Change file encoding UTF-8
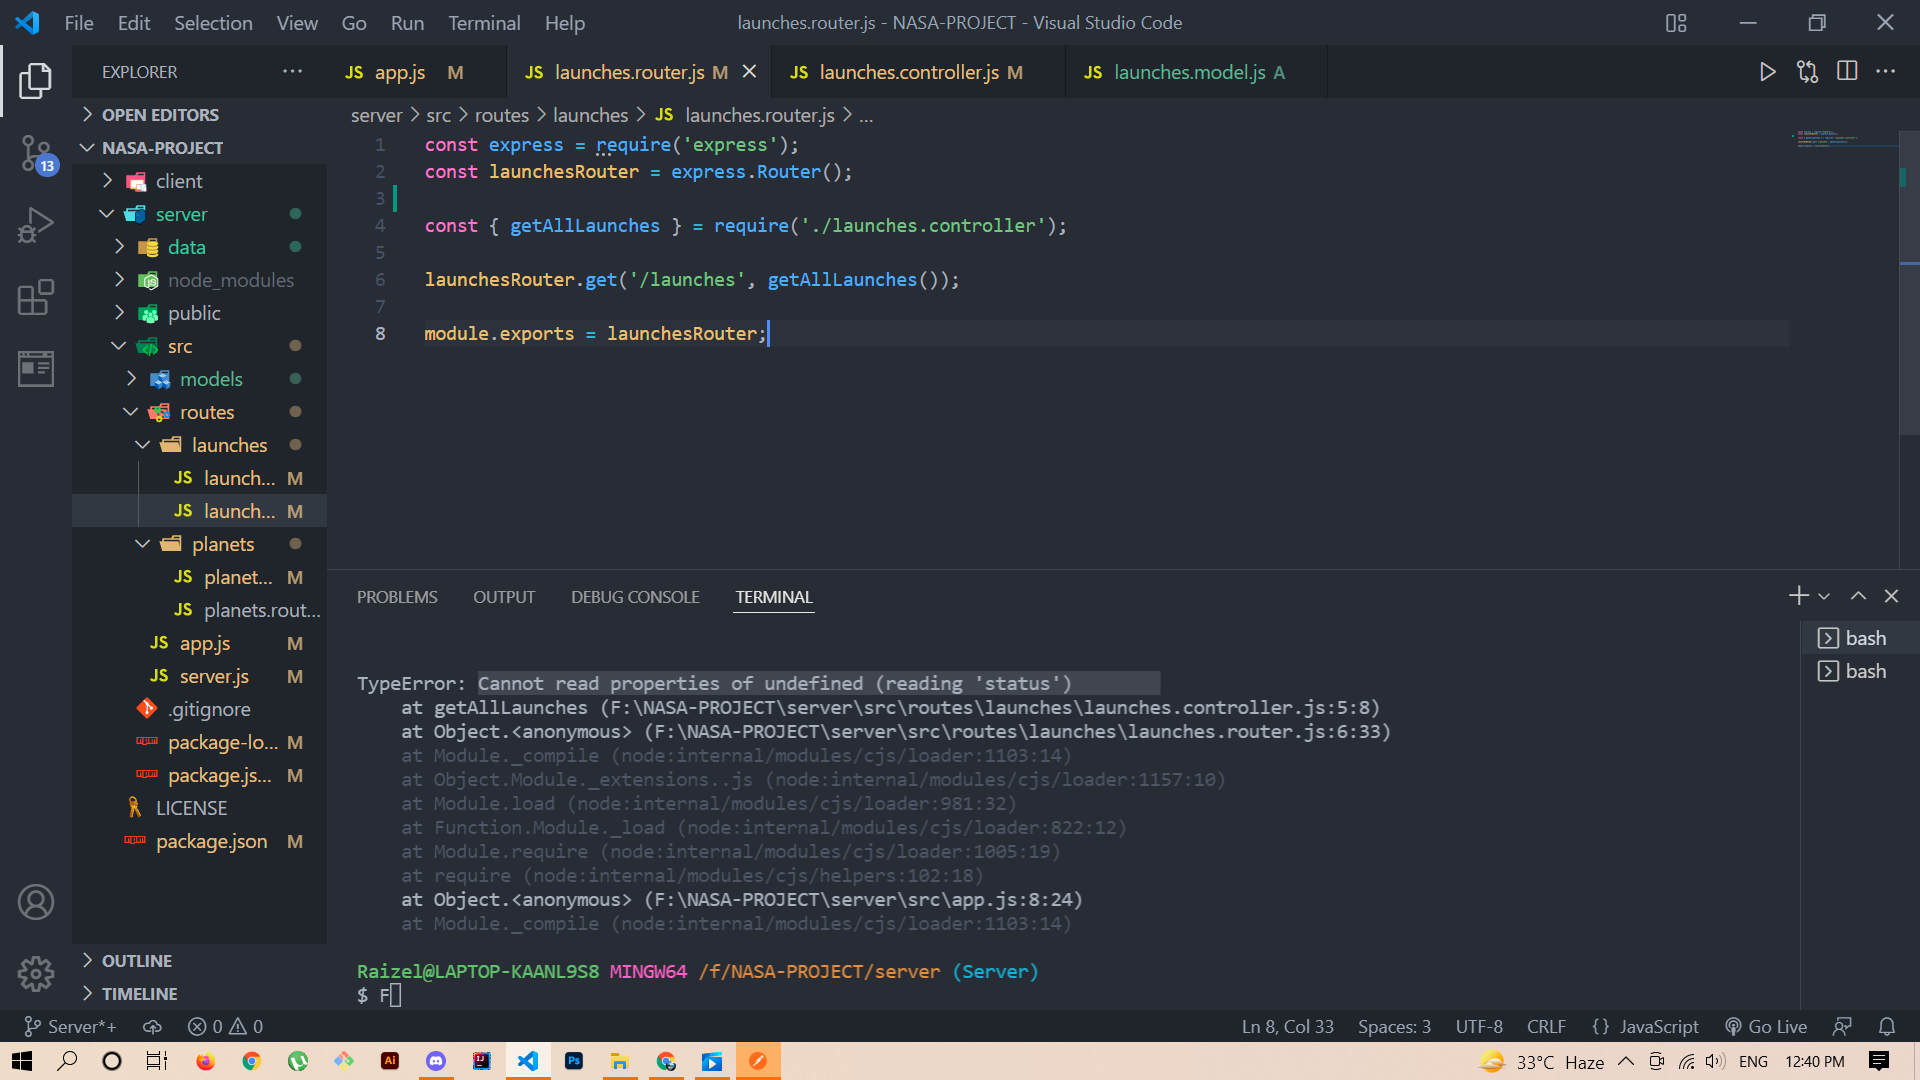 click(1479, 1026)
